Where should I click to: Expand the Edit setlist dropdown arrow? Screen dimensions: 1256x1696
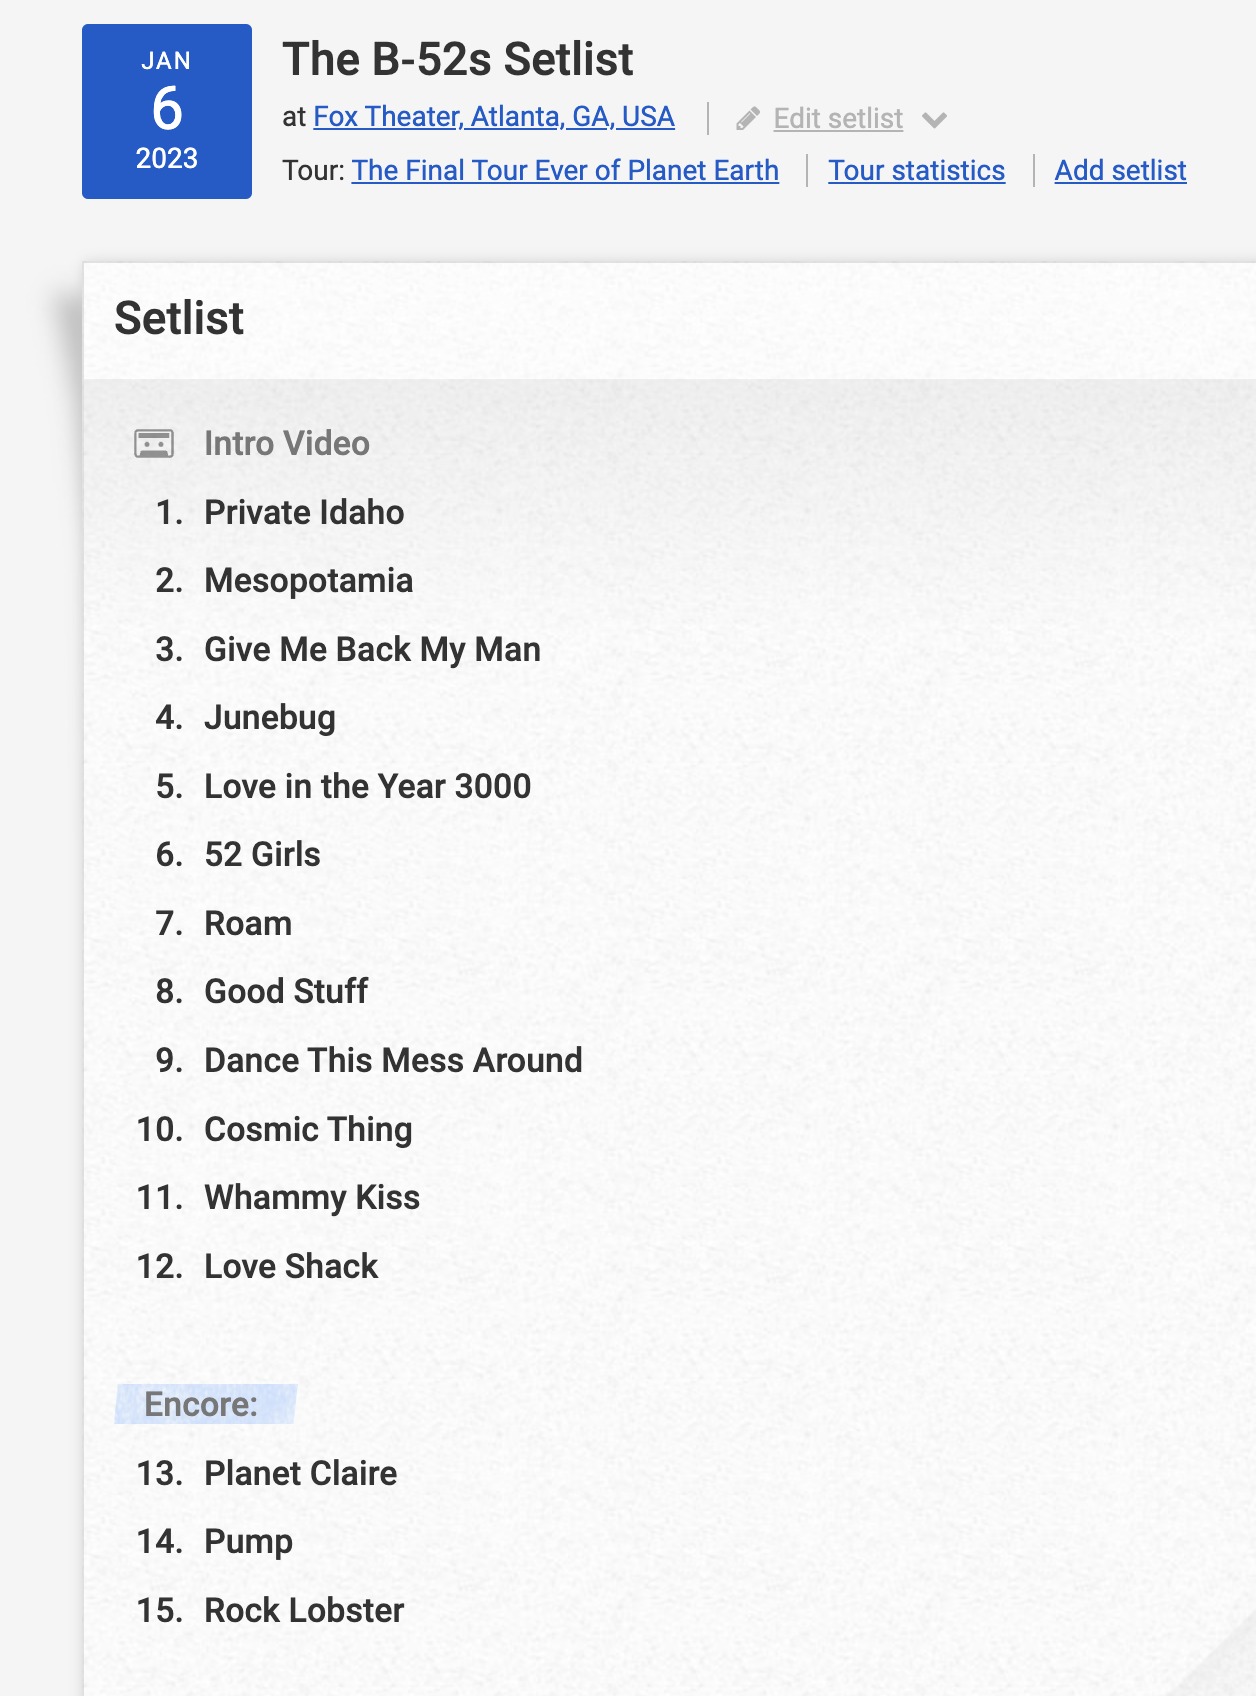coord(935,120)
